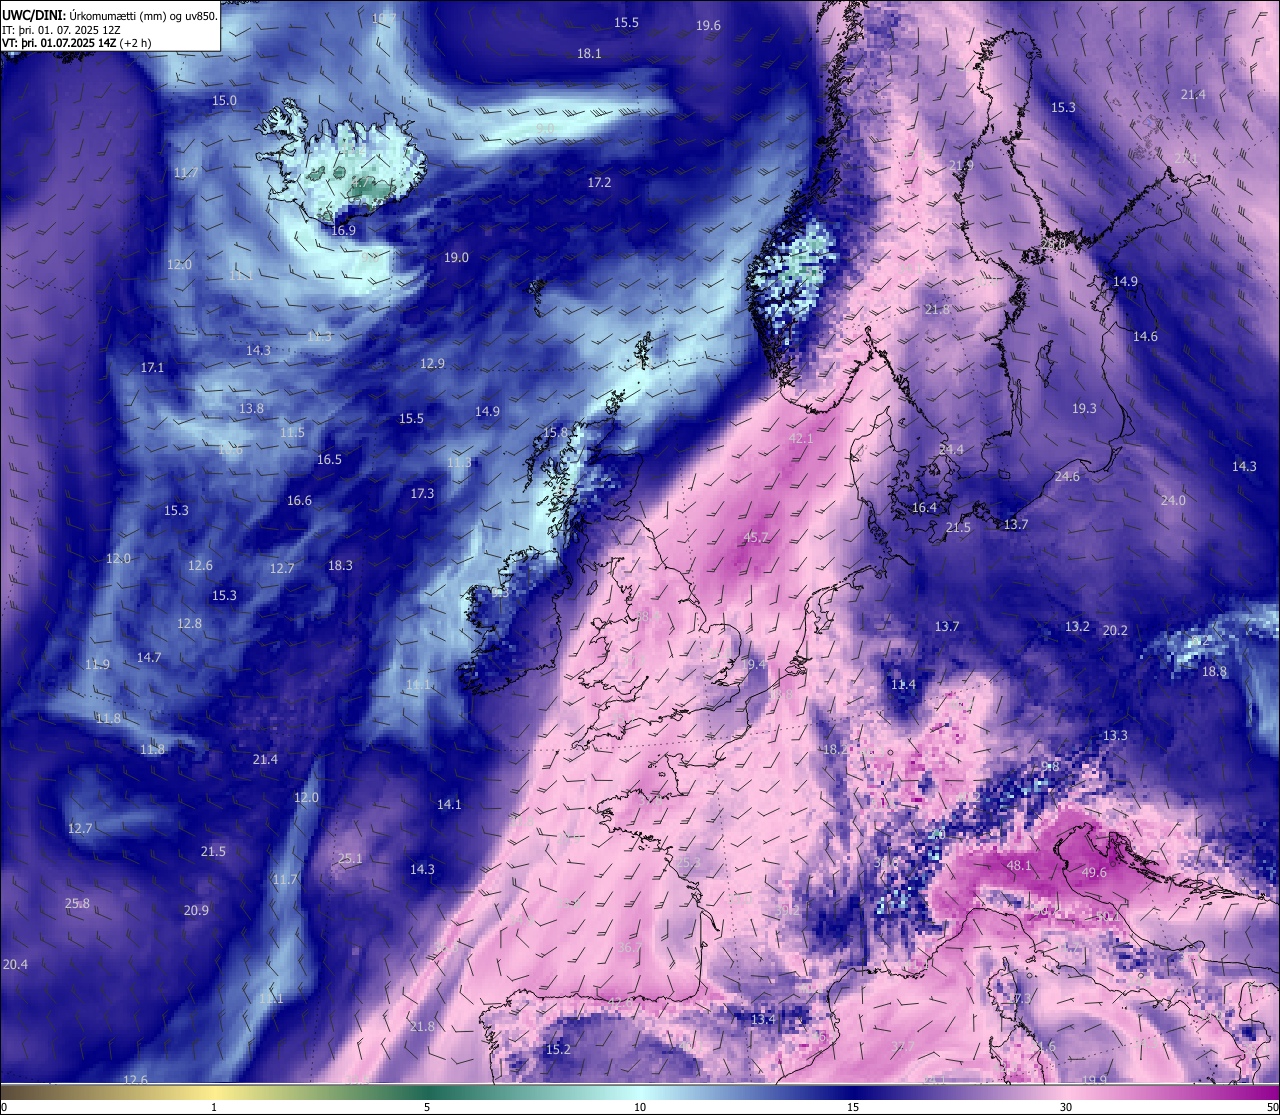Screen dimensions: 1280x1115
Task: Select the 11.4 value over Germany
Action: (x=903, y=685)
